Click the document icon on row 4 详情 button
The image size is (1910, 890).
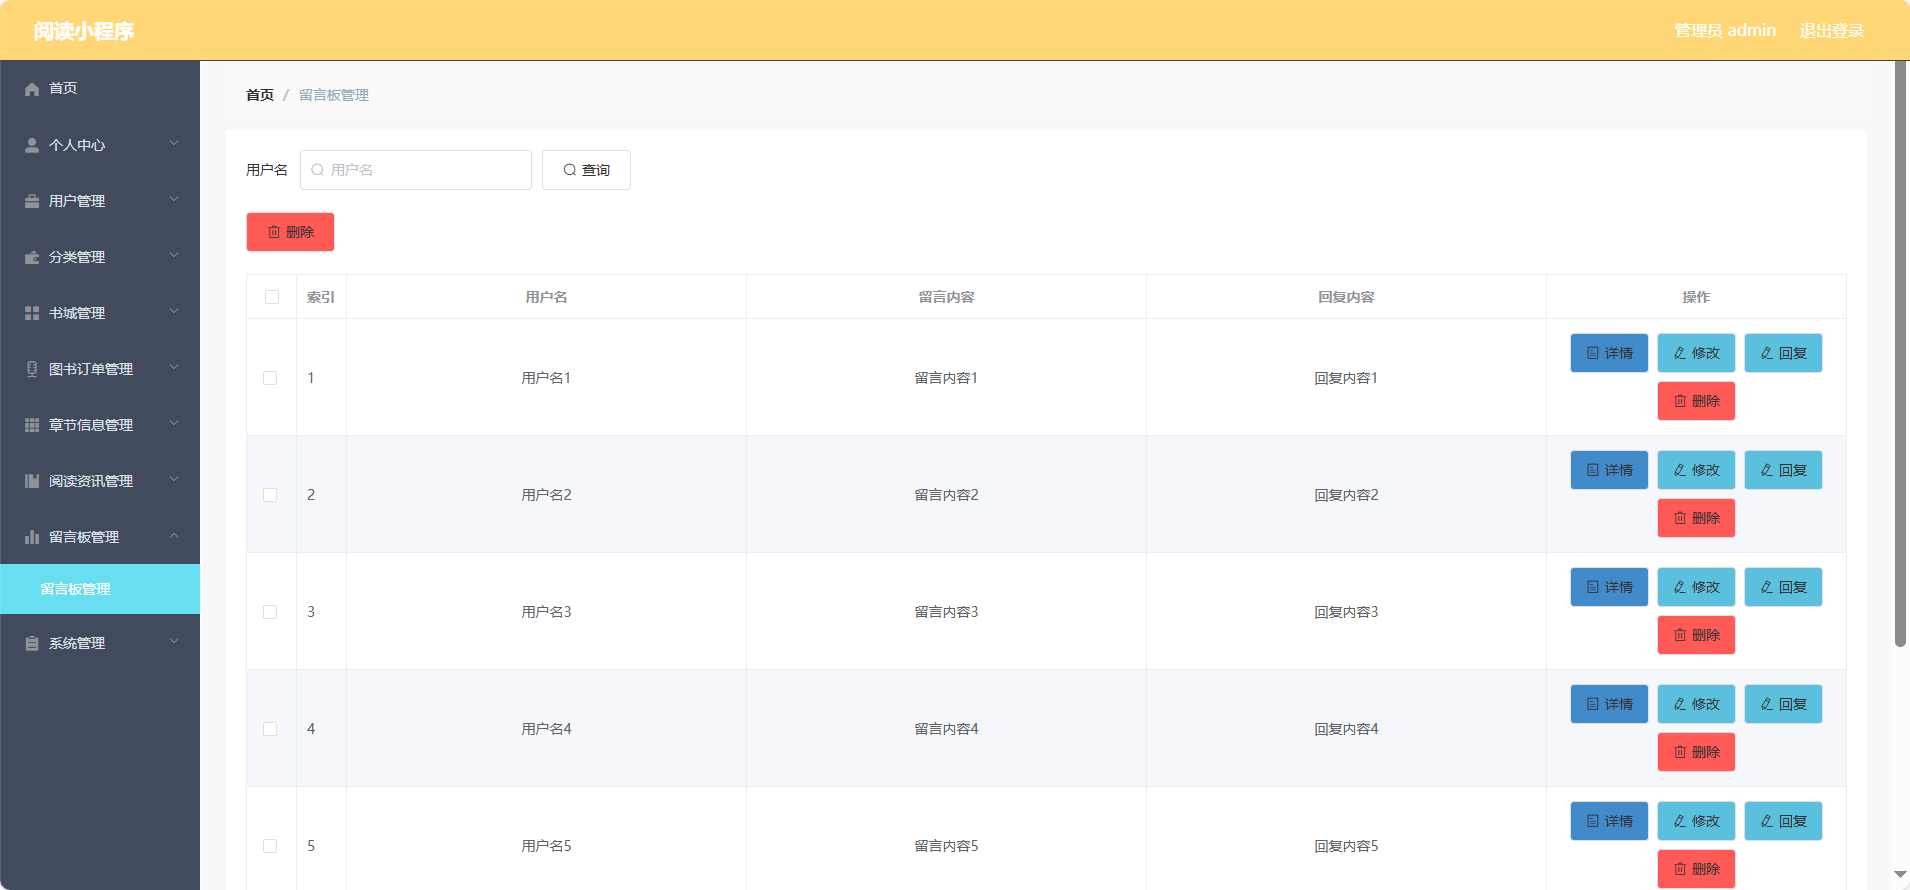tap(1593, 704)
